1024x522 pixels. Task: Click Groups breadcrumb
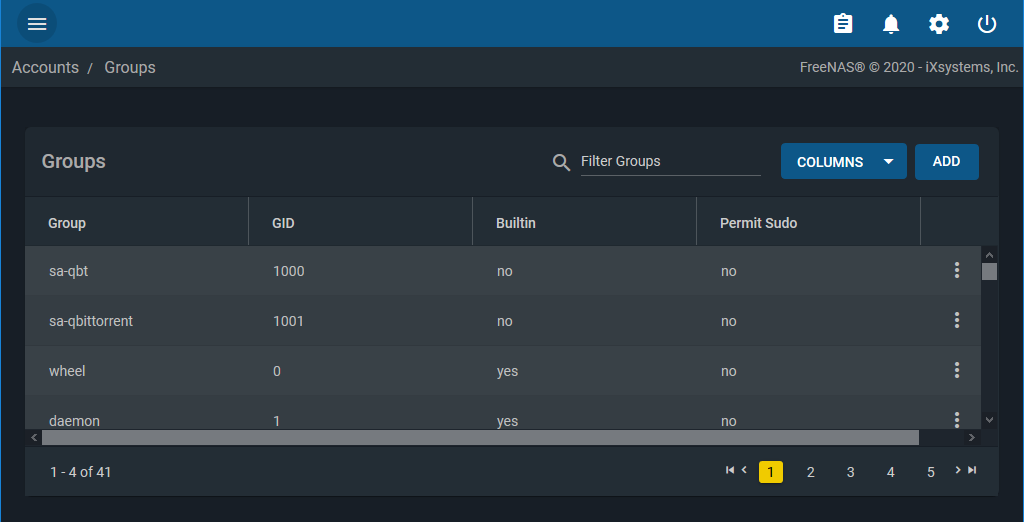130,67
